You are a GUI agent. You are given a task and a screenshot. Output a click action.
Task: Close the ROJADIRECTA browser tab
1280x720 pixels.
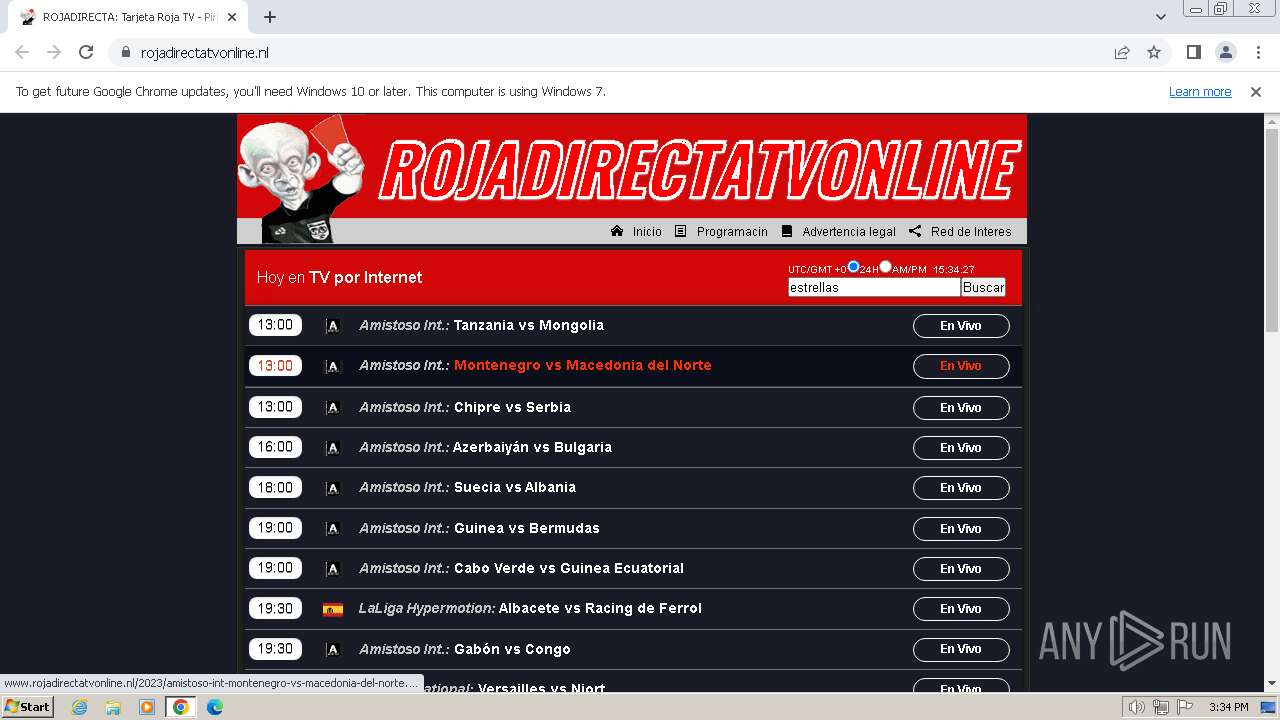pyautogui.click(x=233, y=17)
